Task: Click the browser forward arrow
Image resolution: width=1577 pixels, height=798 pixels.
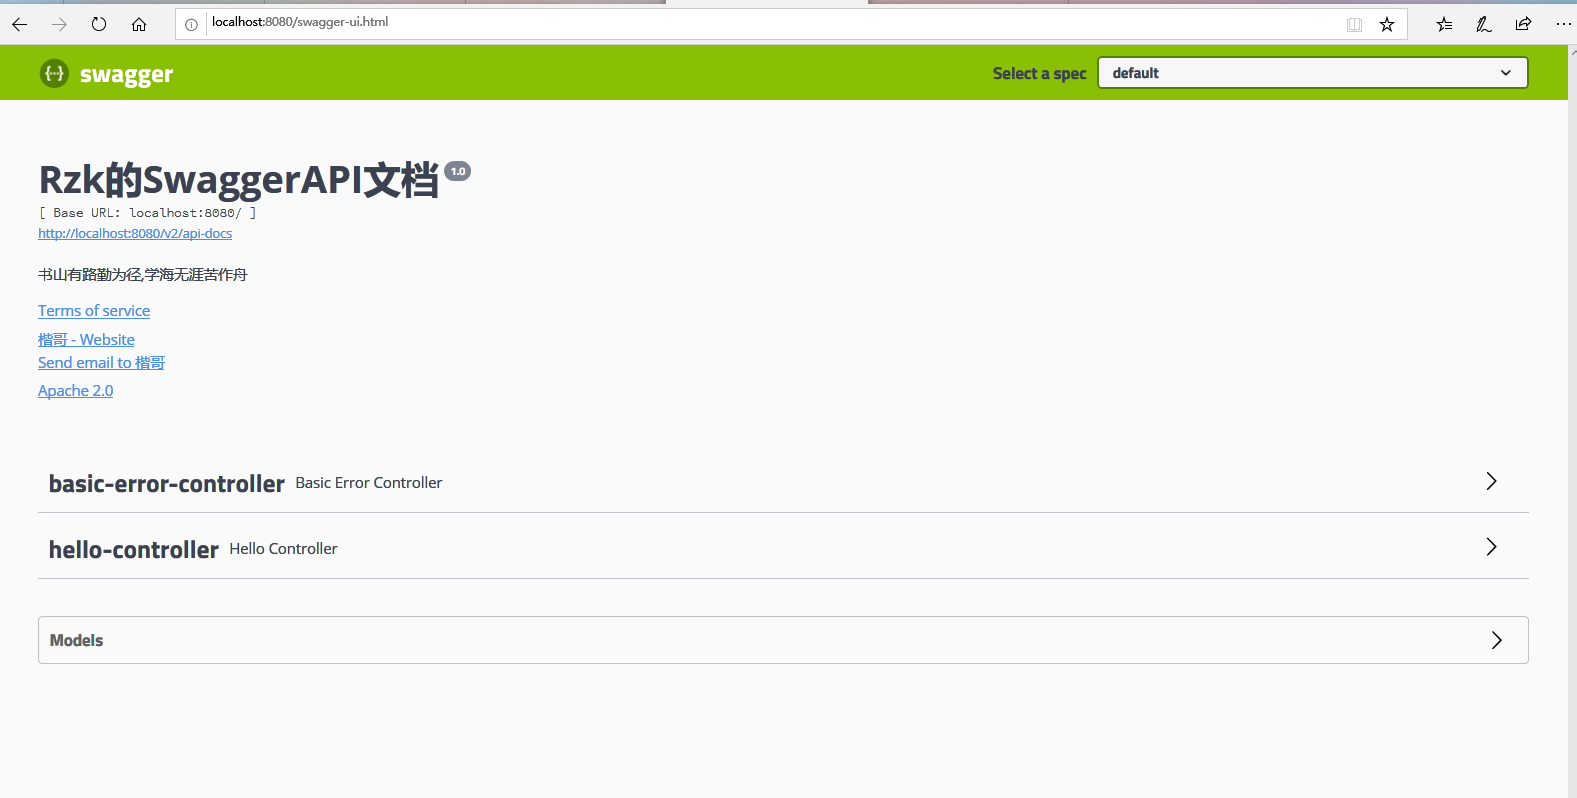Action: 60,25
